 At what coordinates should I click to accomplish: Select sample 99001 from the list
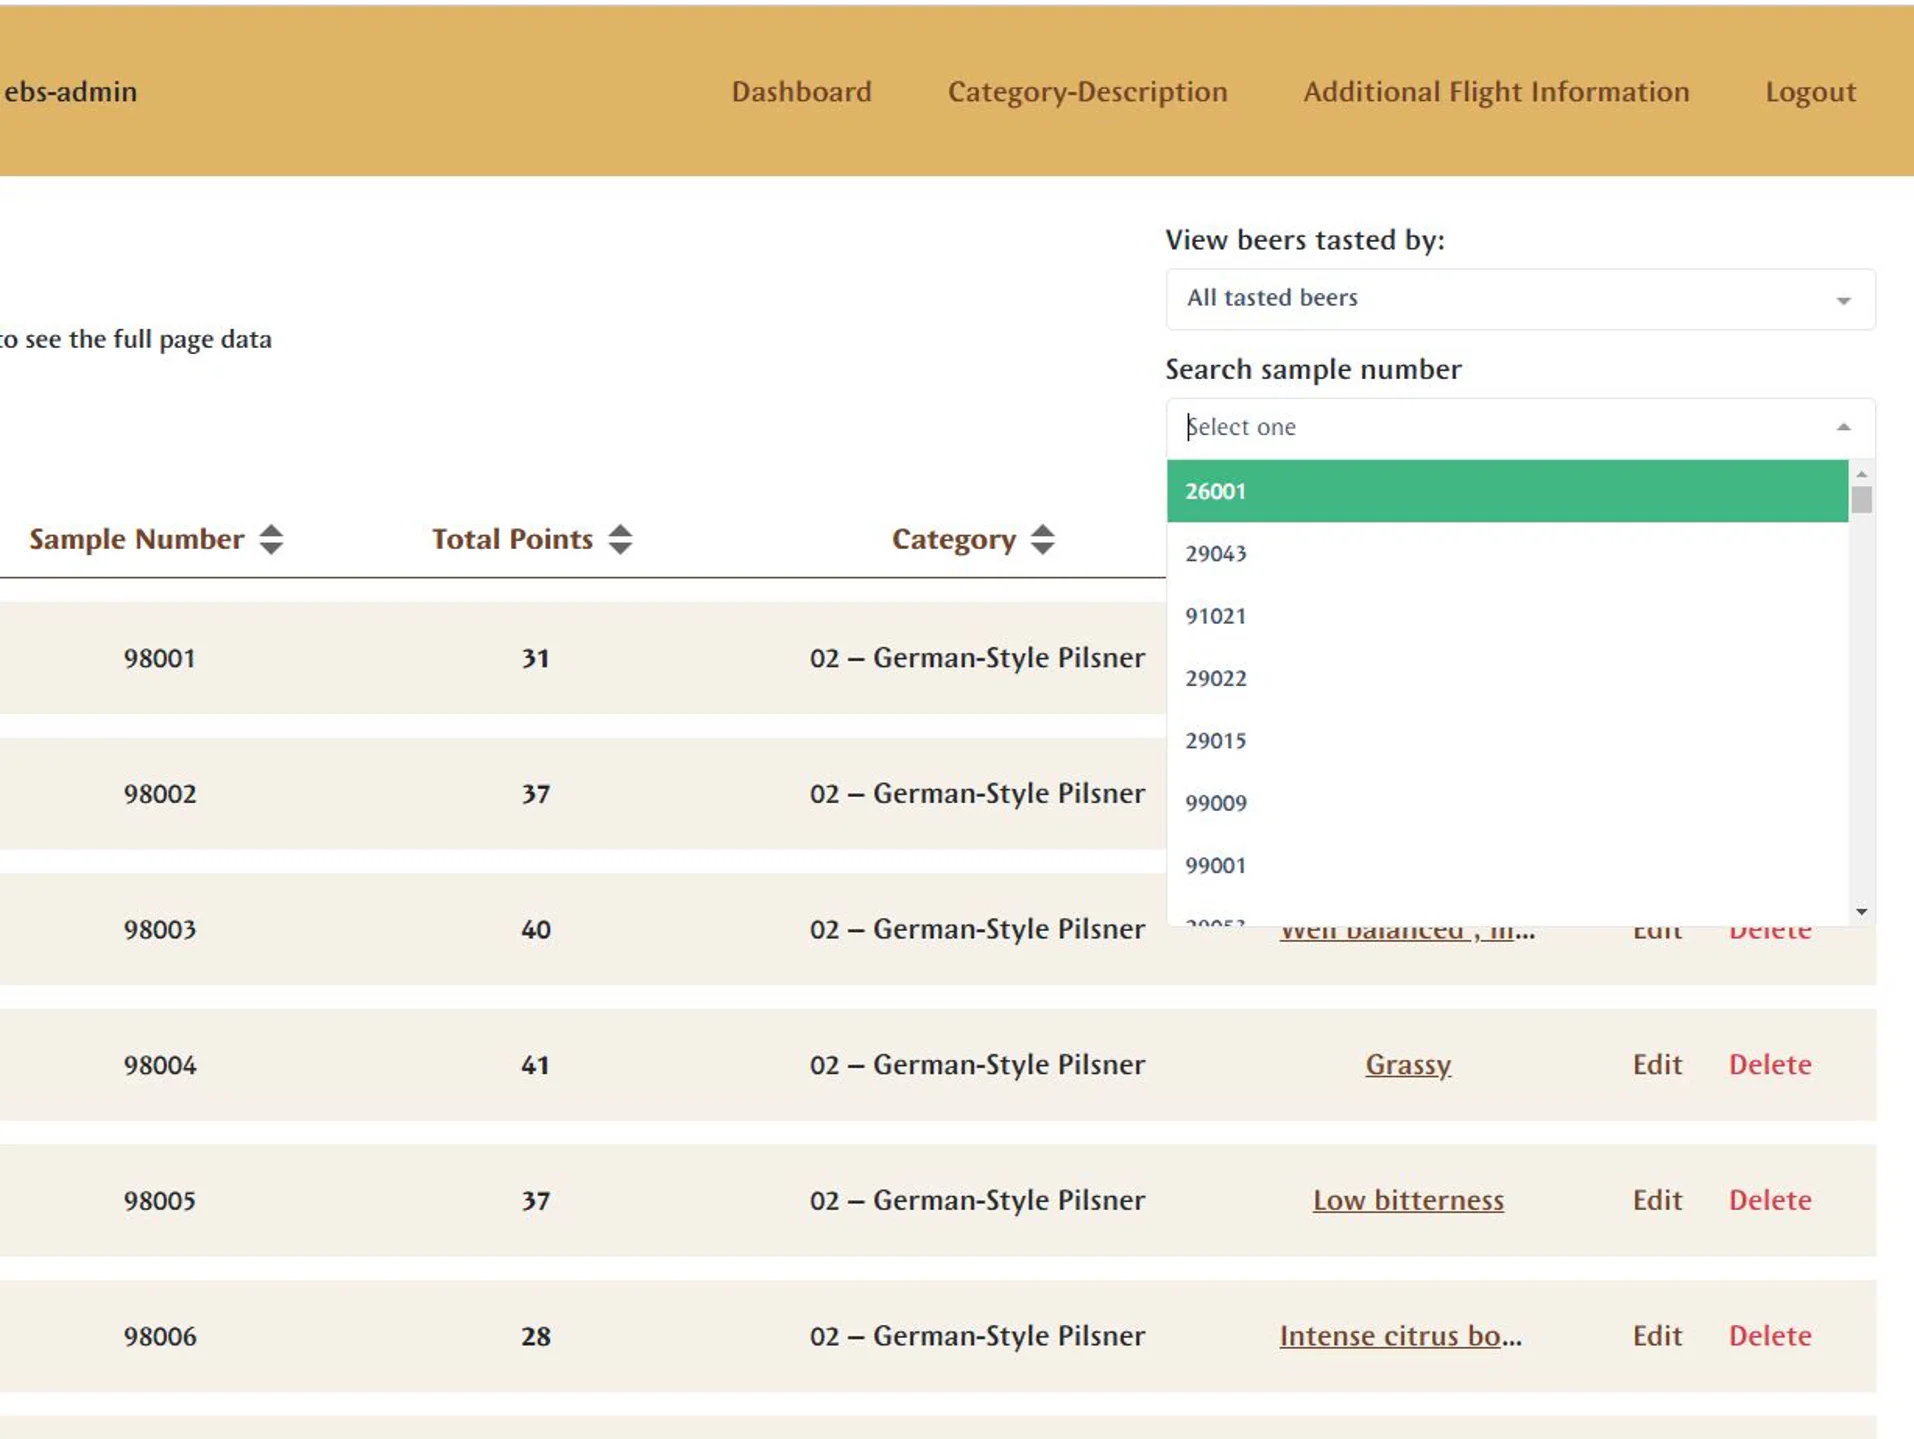click(1507, 865)
